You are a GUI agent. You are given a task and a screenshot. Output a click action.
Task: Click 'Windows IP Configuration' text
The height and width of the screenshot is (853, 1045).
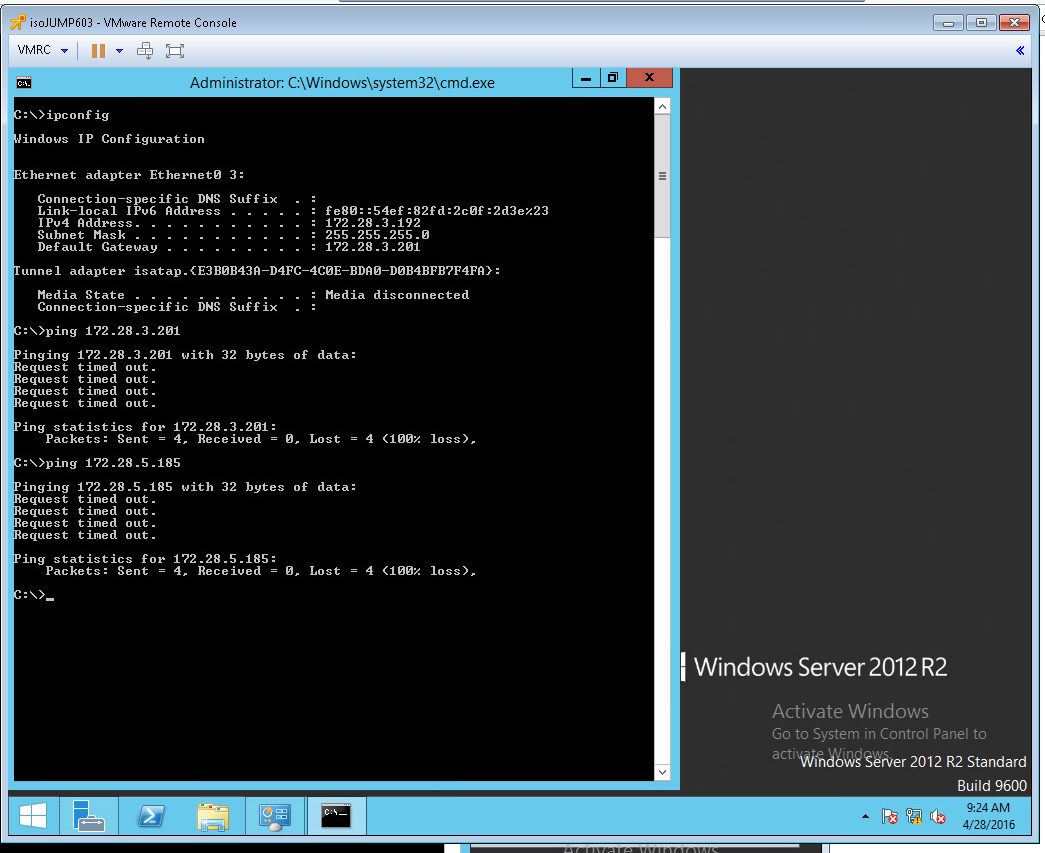[x=109, y=139]
